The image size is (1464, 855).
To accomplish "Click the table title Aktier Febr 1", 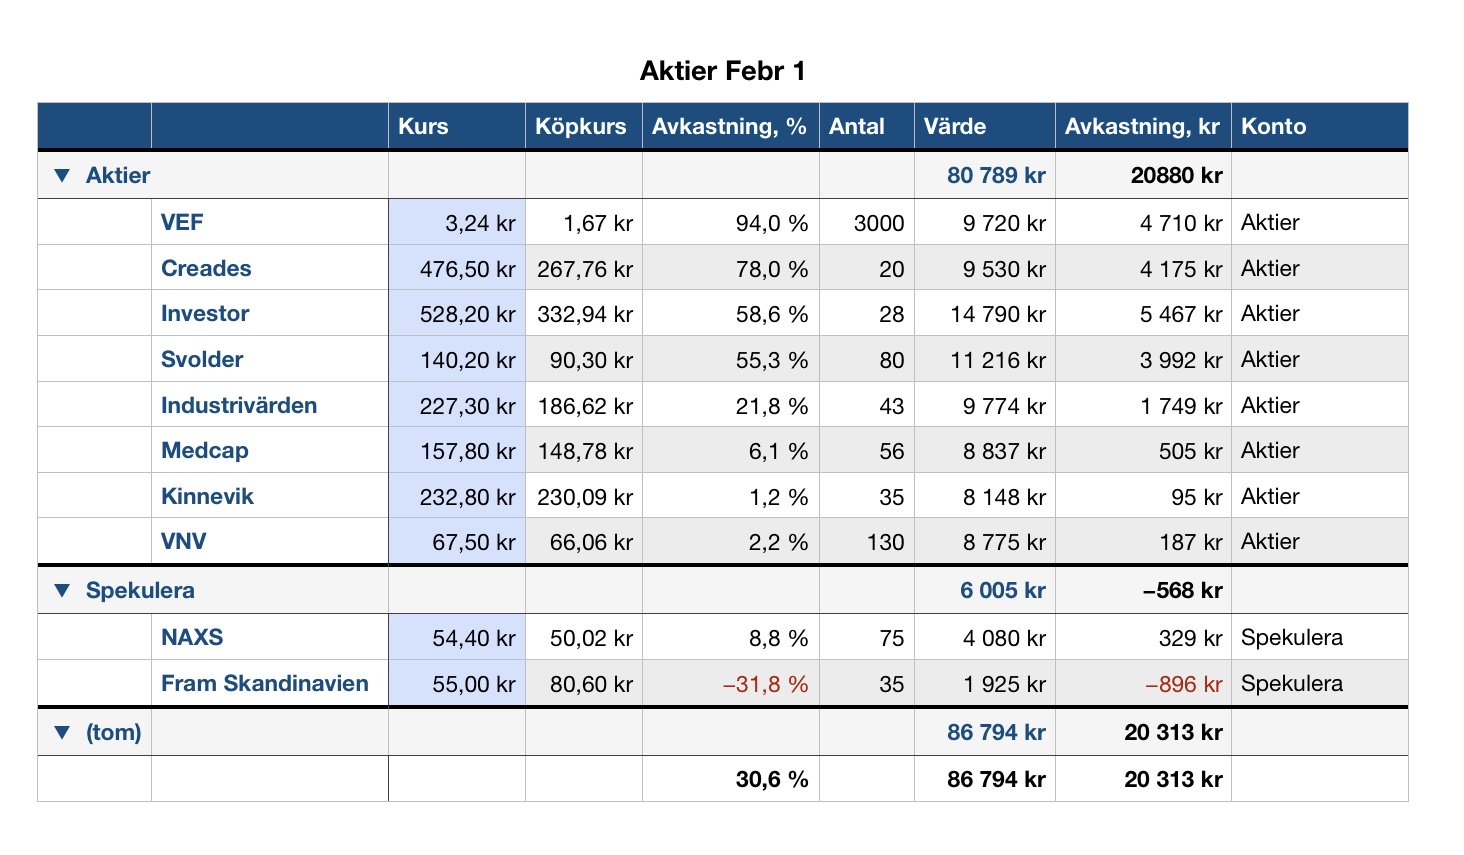I will pos(722,71).
